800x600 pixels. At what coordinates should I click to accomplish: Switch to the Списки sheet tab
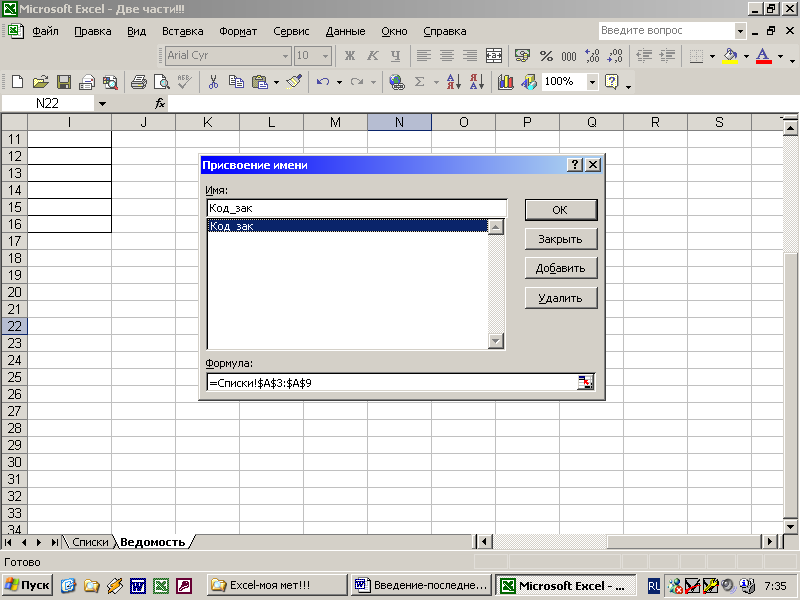(90, 542)
